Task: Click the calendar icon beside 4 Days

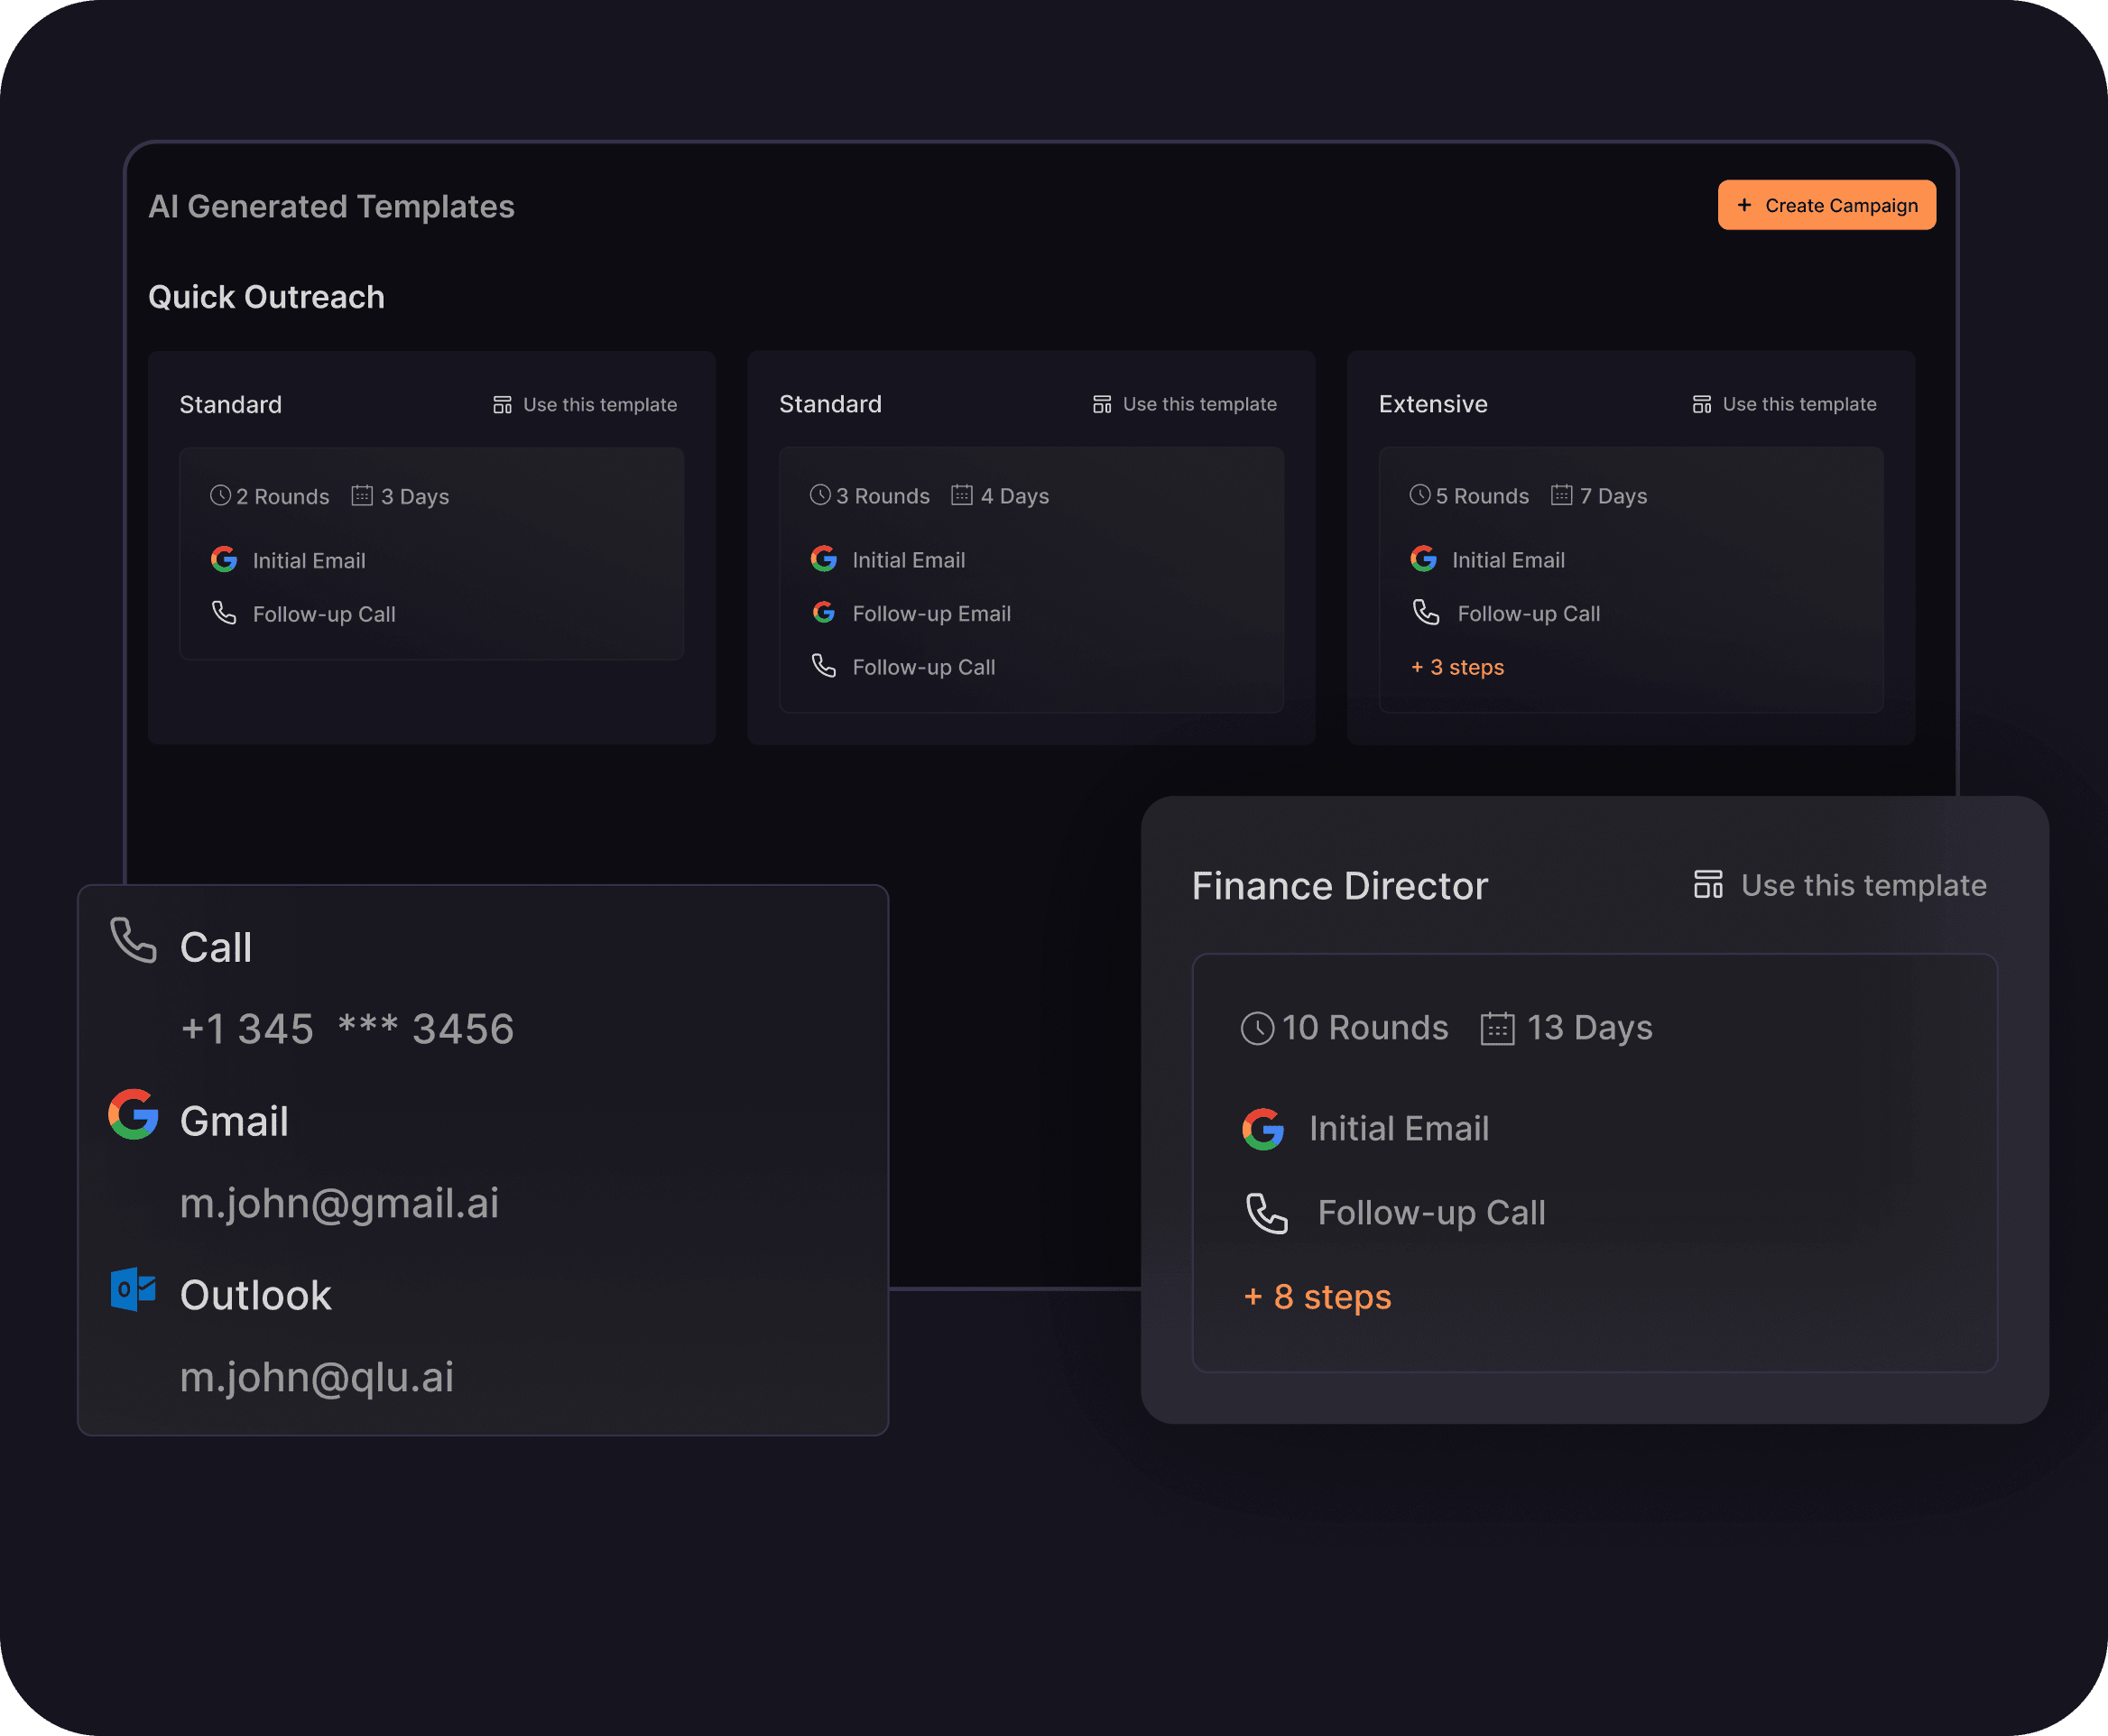Action: pyautogui.click(x=961, y=495)
